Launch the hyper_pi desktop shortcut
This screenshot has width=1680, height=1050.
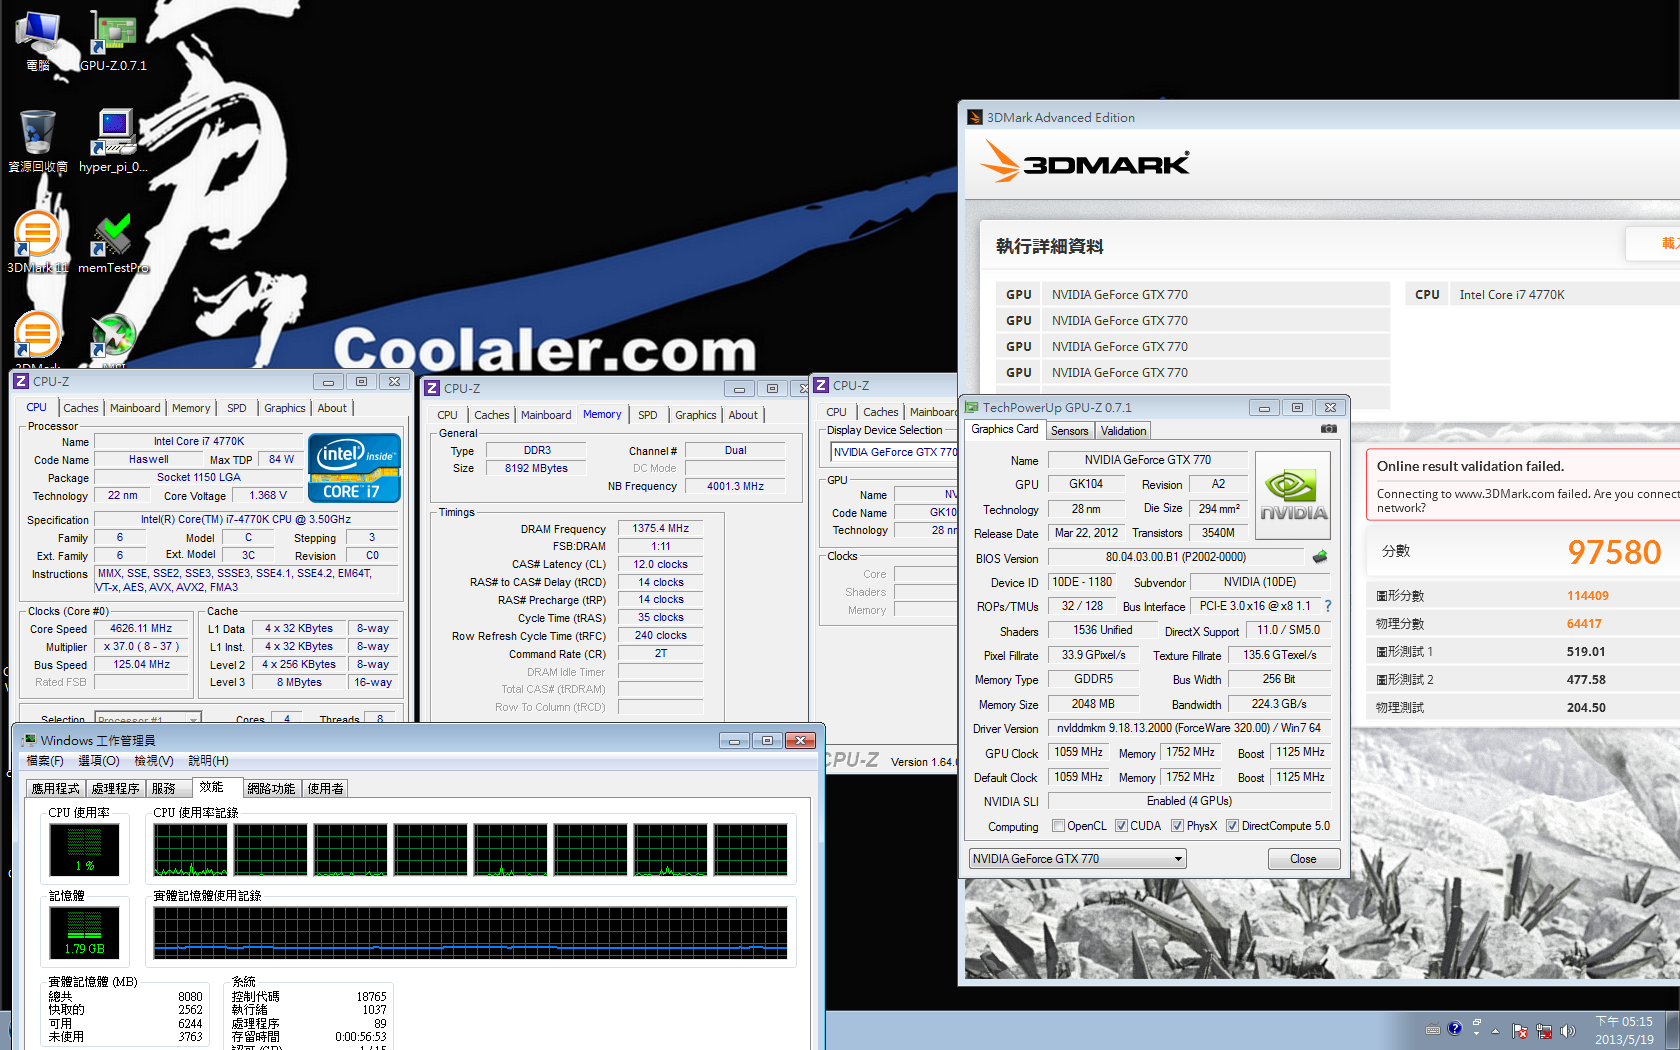pos(113,141)
